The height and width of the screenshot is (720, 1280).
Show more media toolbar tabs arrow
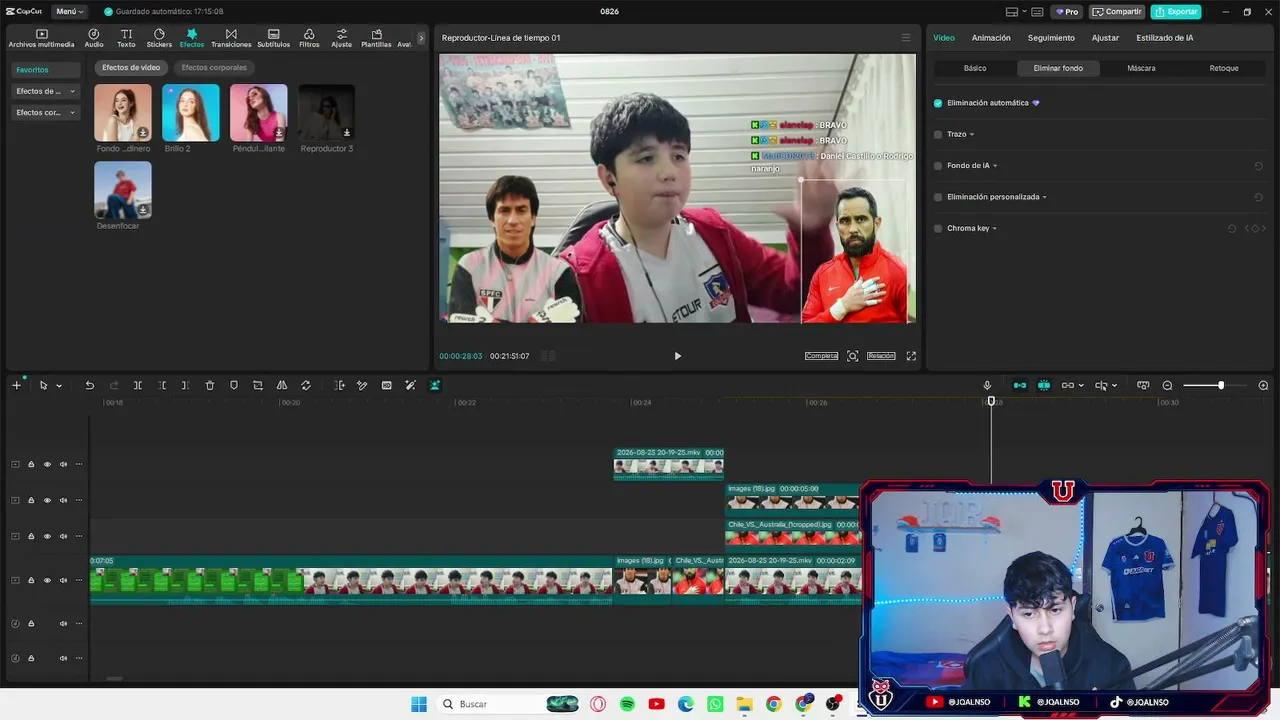tap(421, 38)
